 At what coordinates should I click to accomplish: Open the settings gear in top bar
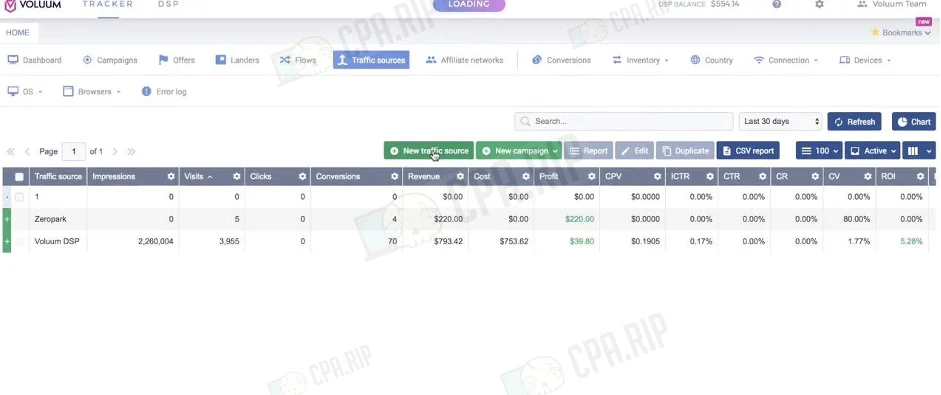[819, 4]
